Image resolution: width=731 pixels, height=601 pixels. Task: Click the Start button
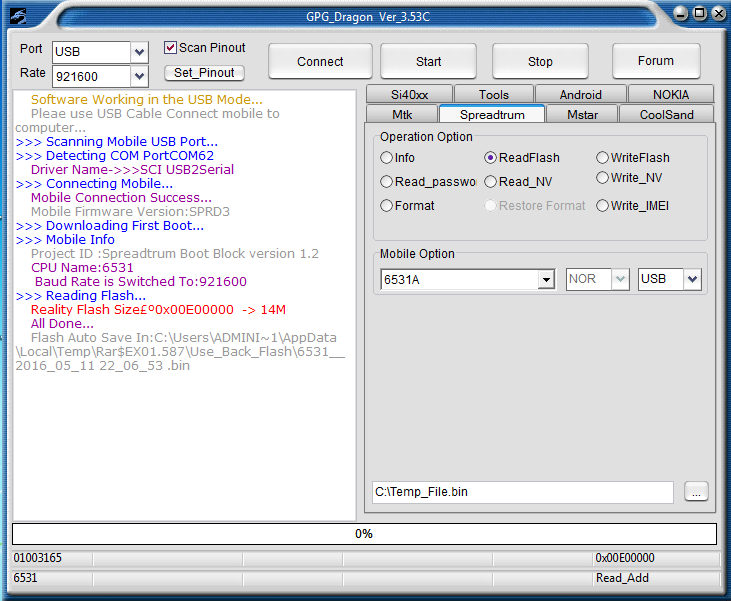coord(428,62)
